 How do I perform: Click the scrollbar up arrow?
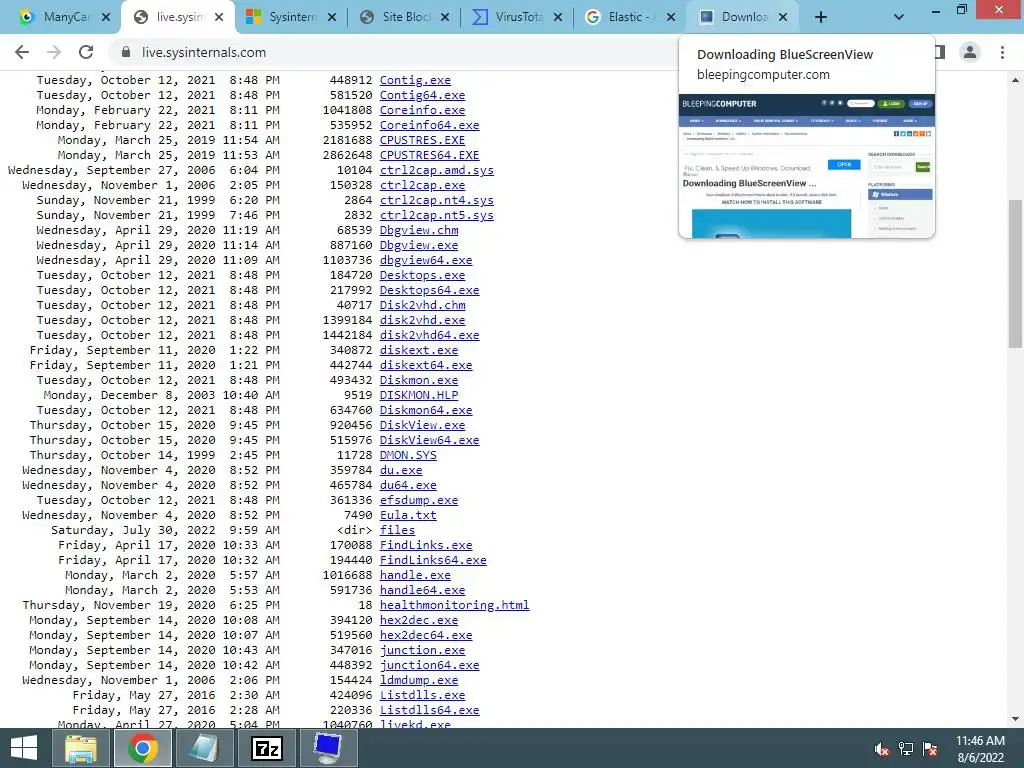pyautogui.click(x=1015, y=80)
